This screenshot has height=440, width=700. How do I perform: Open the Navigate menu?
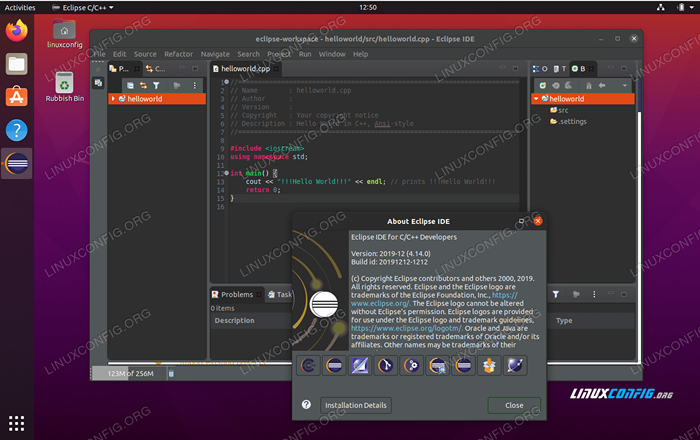point(215,54)
